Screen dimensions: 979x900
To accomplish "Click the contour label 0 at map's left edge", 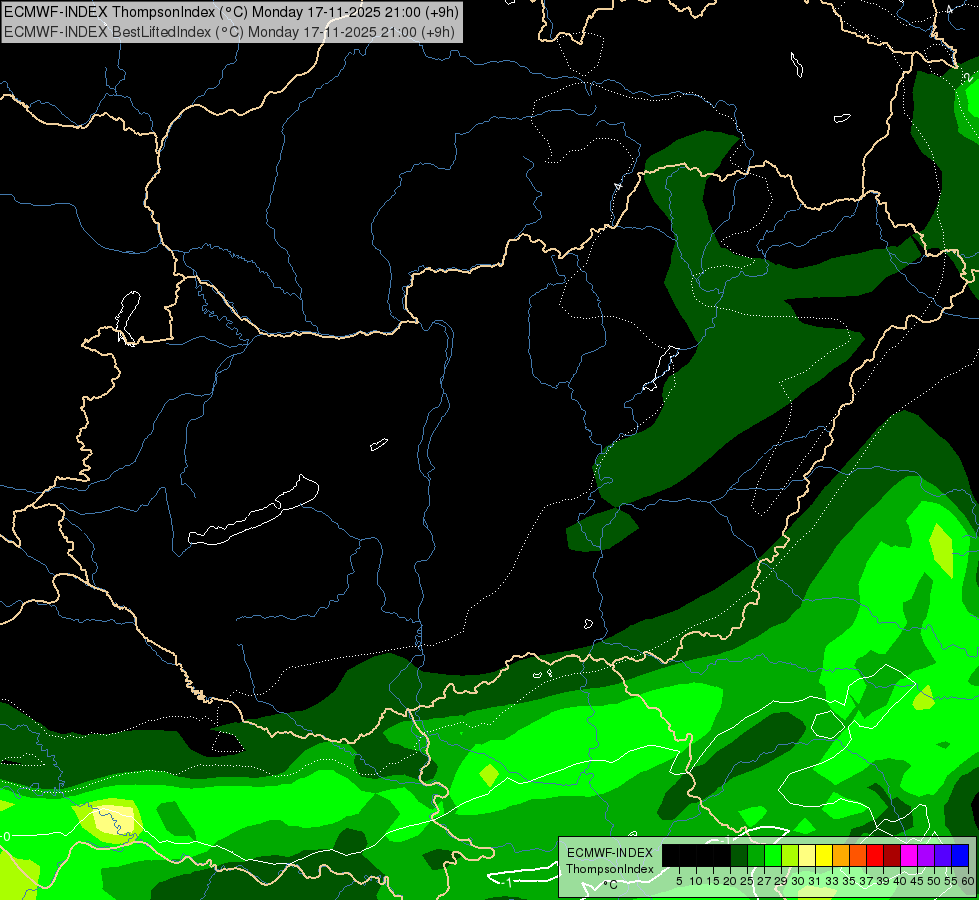I will [x=6, y=836].
